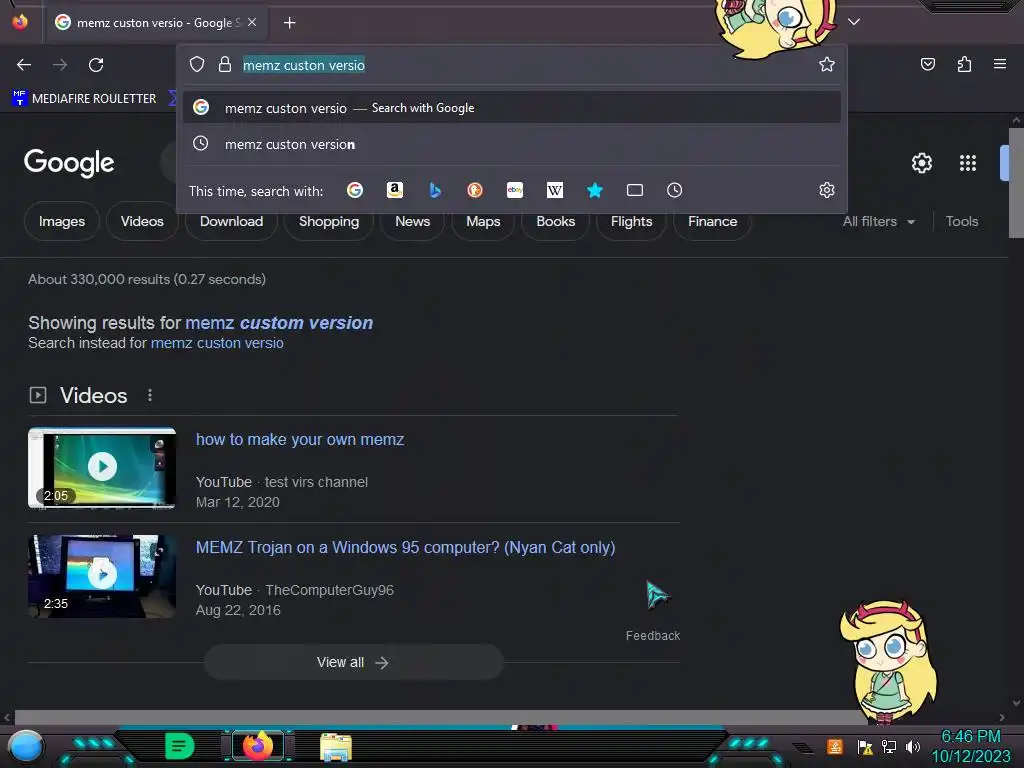Search this time with Google

coord(355,190)
